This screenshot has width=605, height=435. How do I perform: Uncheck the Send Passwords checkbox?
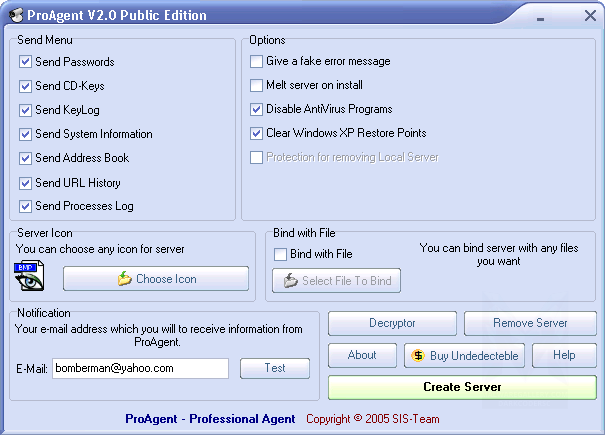point(26,62)
